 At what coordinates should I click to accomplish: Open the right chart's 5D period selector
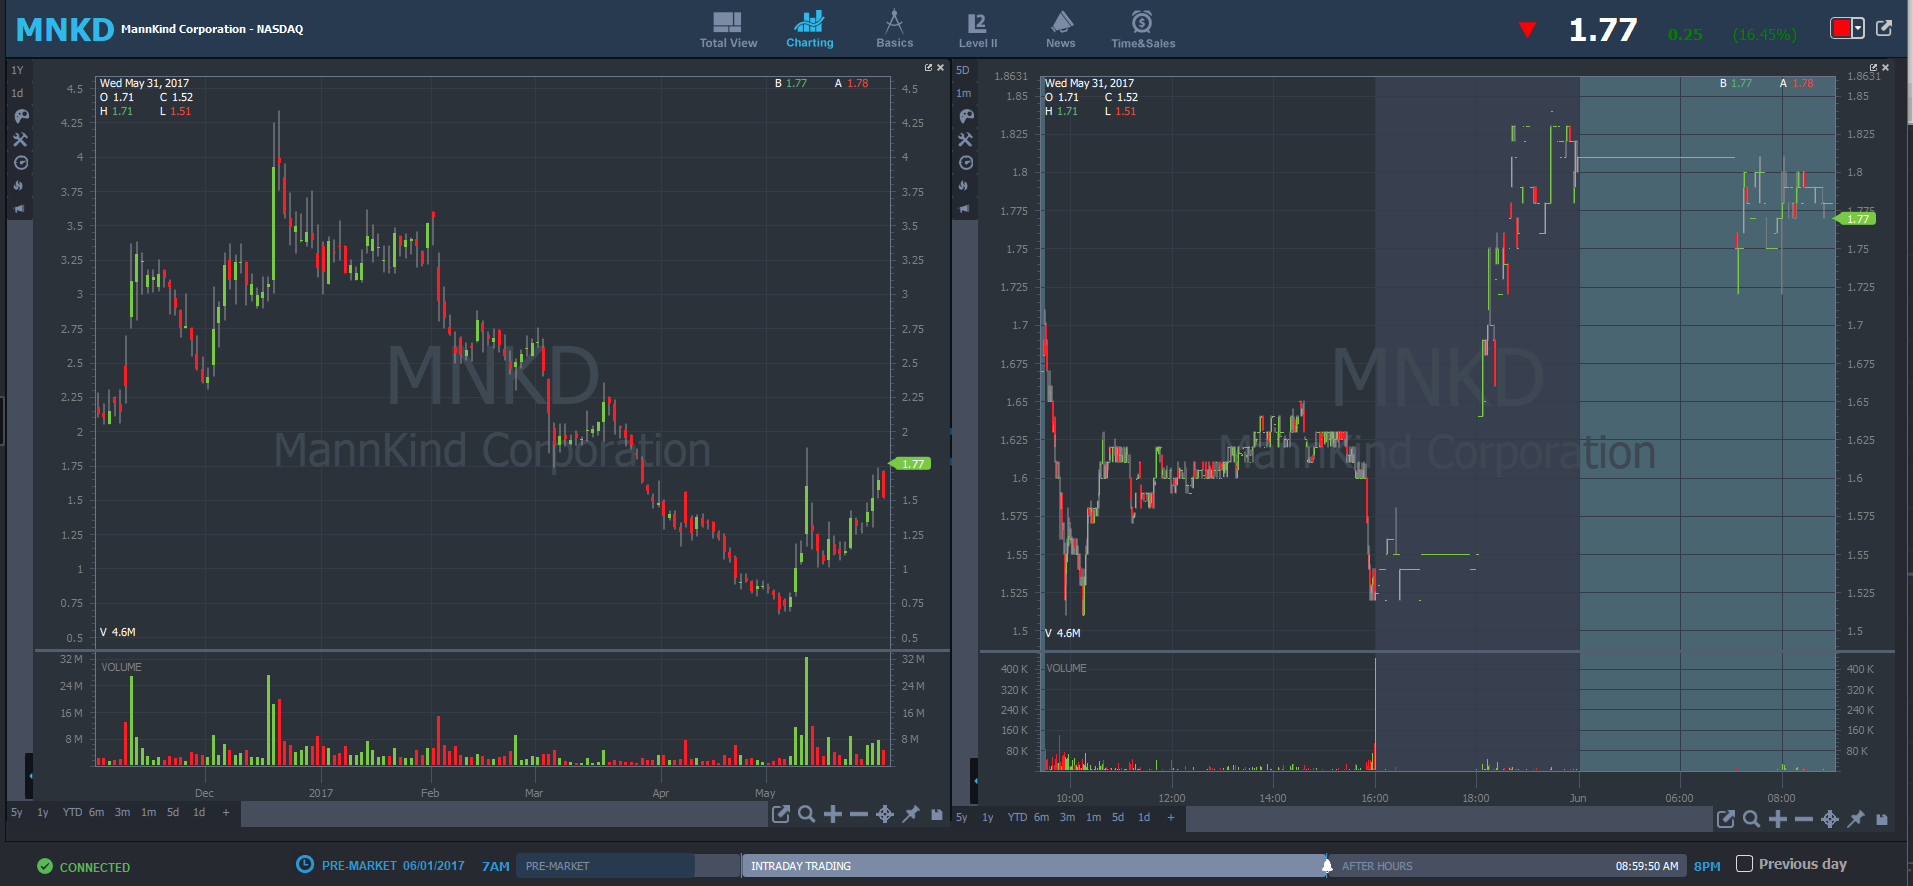(963, 70)
